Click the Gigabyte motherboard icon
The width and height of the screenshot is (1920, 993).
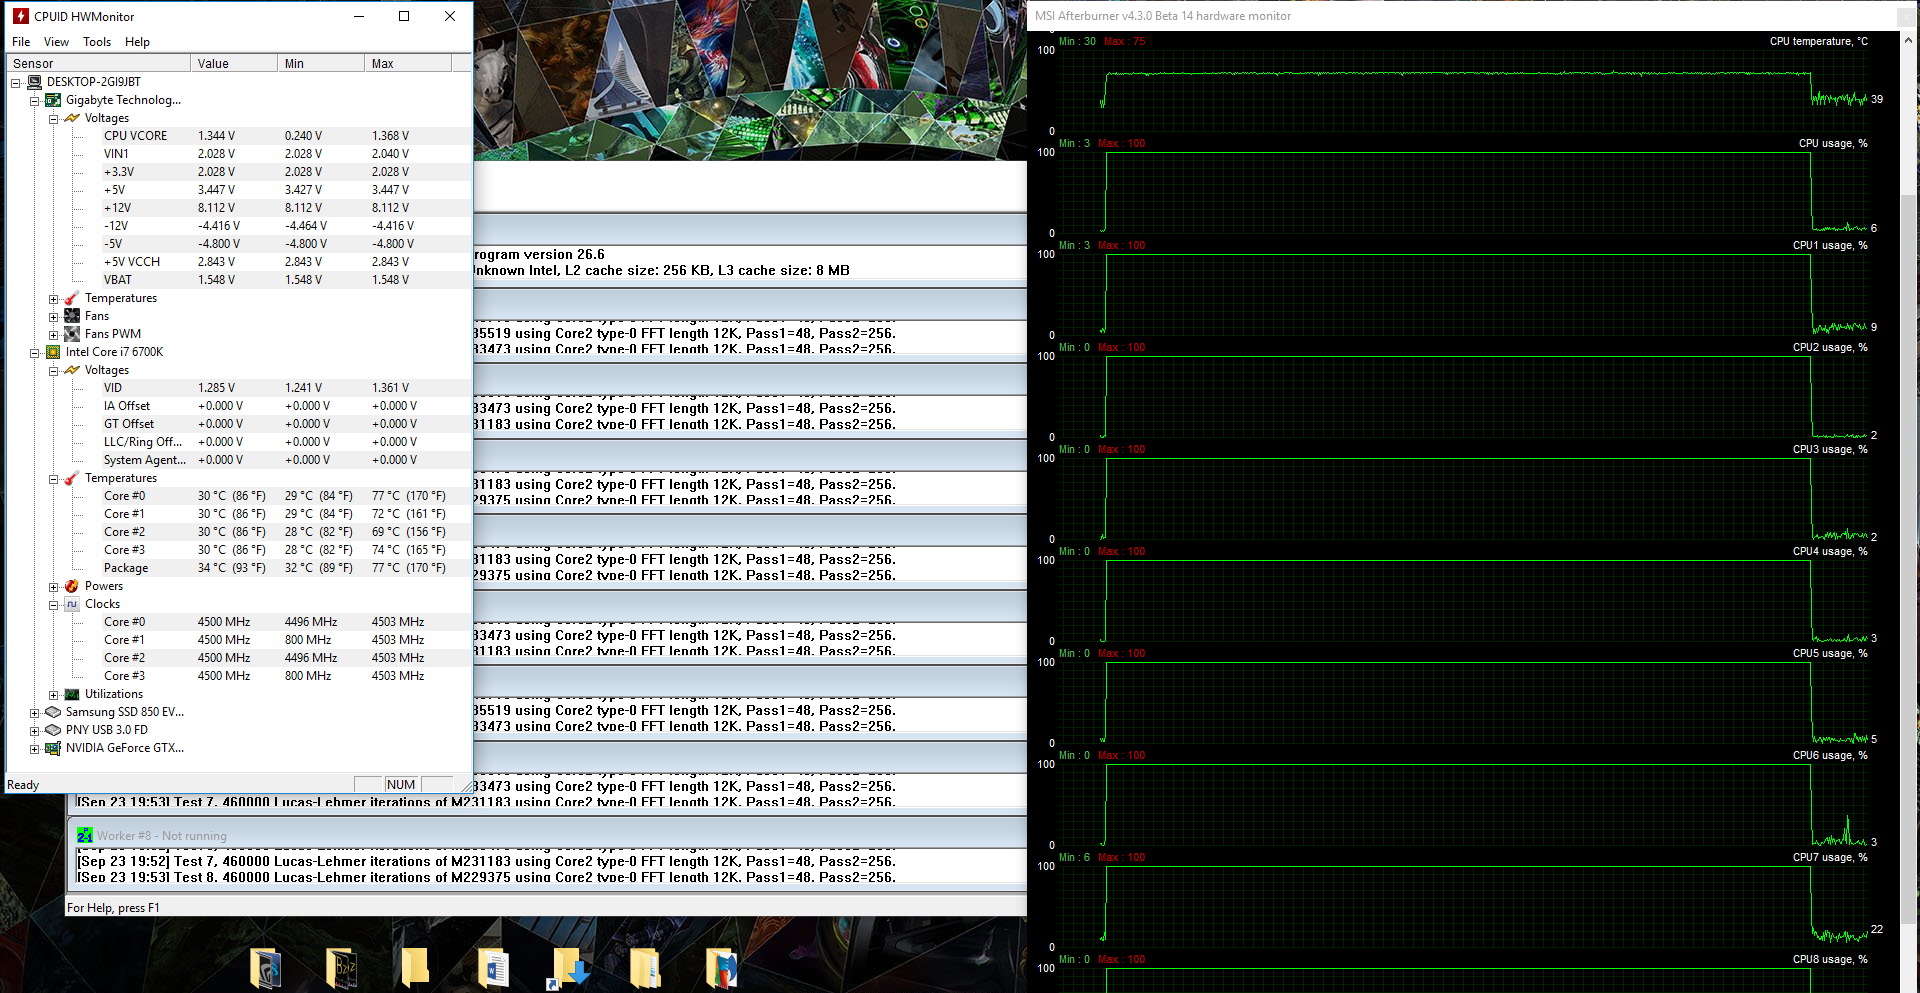coord(53,100)
